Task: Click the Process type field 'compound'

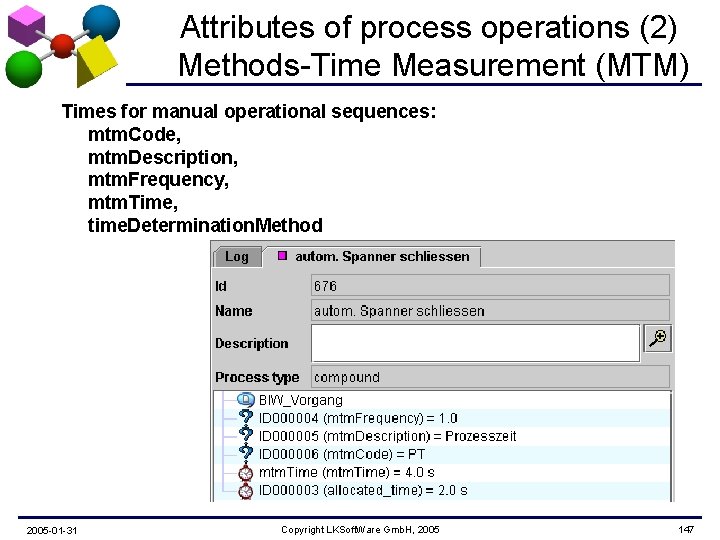Action: click(490, 377)
